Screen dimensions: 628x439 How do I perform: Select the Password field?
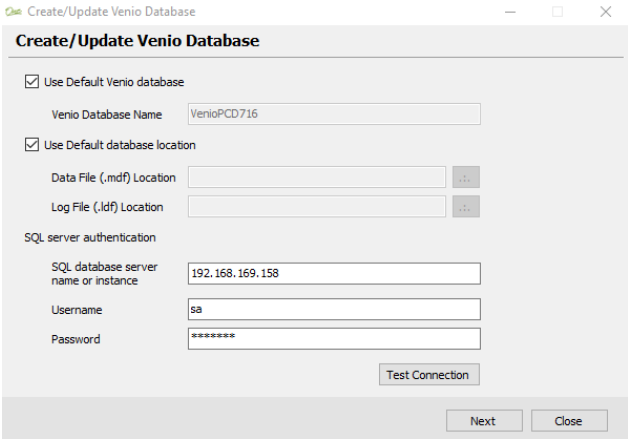coord(334,339)
